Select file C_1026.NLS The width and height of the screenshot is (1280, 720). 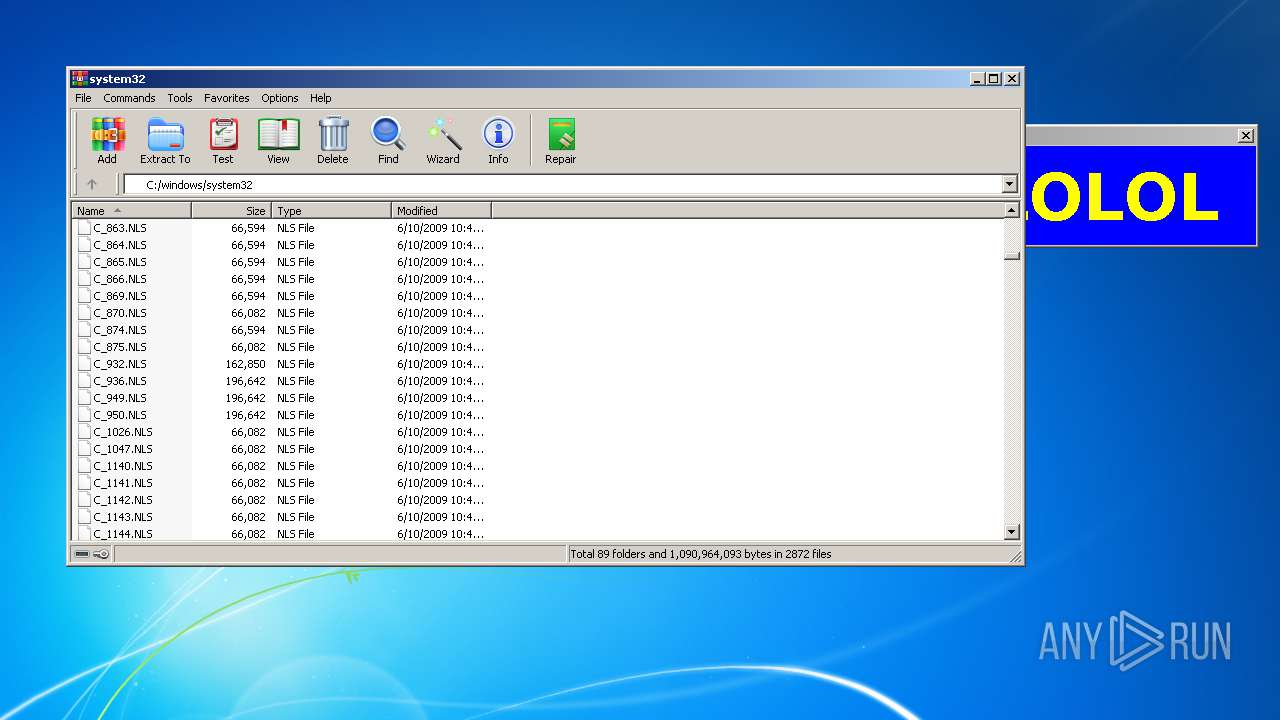point(123,432)
